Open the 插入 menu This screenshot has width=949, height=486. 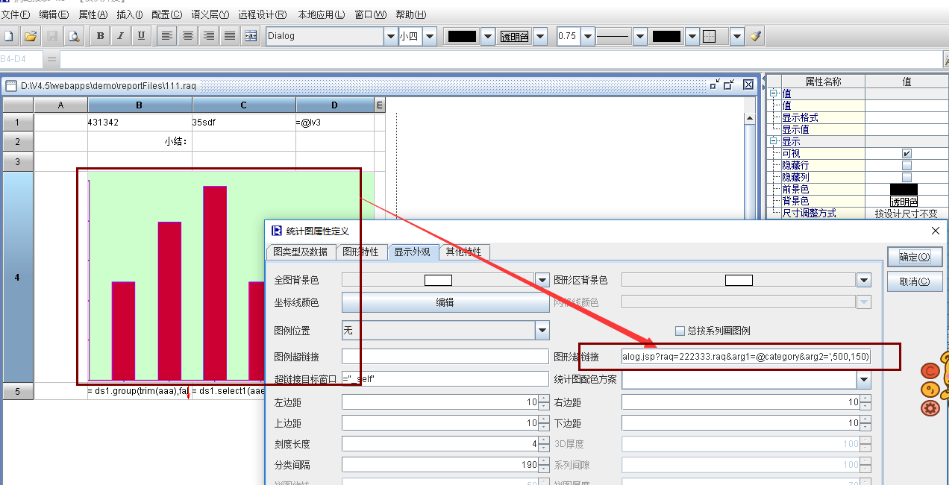130,15
